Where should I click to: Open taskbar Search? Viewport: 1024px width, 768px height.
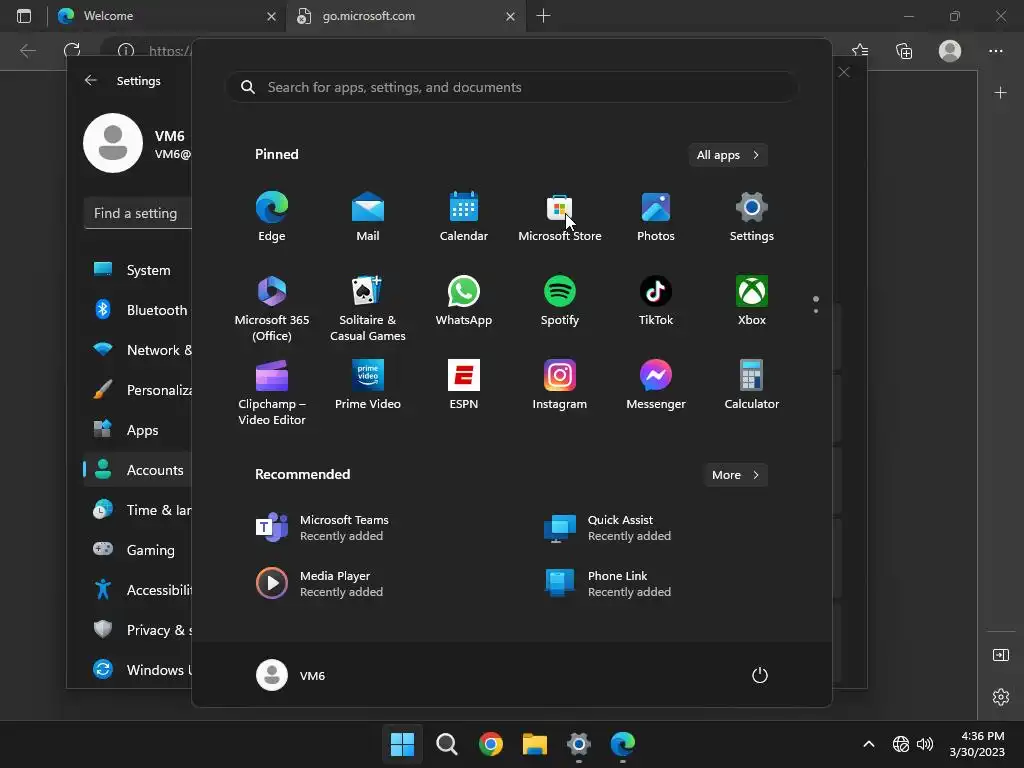coord(447,744)
